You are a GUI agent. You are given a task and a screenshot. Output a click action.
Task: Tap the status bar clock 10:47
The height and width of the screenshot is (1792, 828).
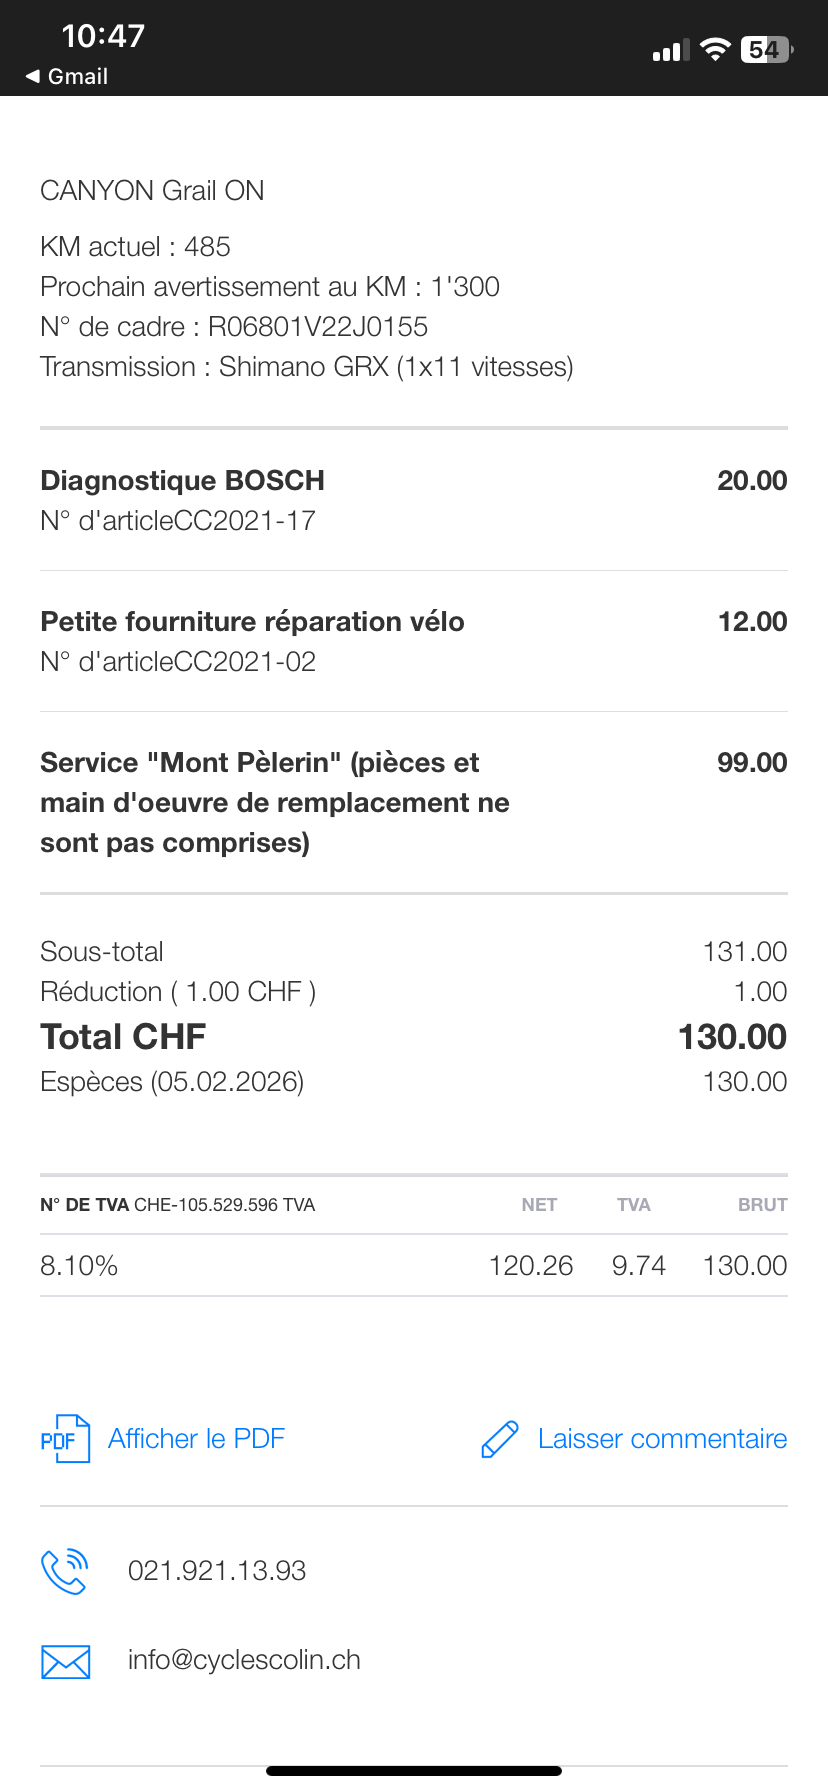[x=103, y=36]
